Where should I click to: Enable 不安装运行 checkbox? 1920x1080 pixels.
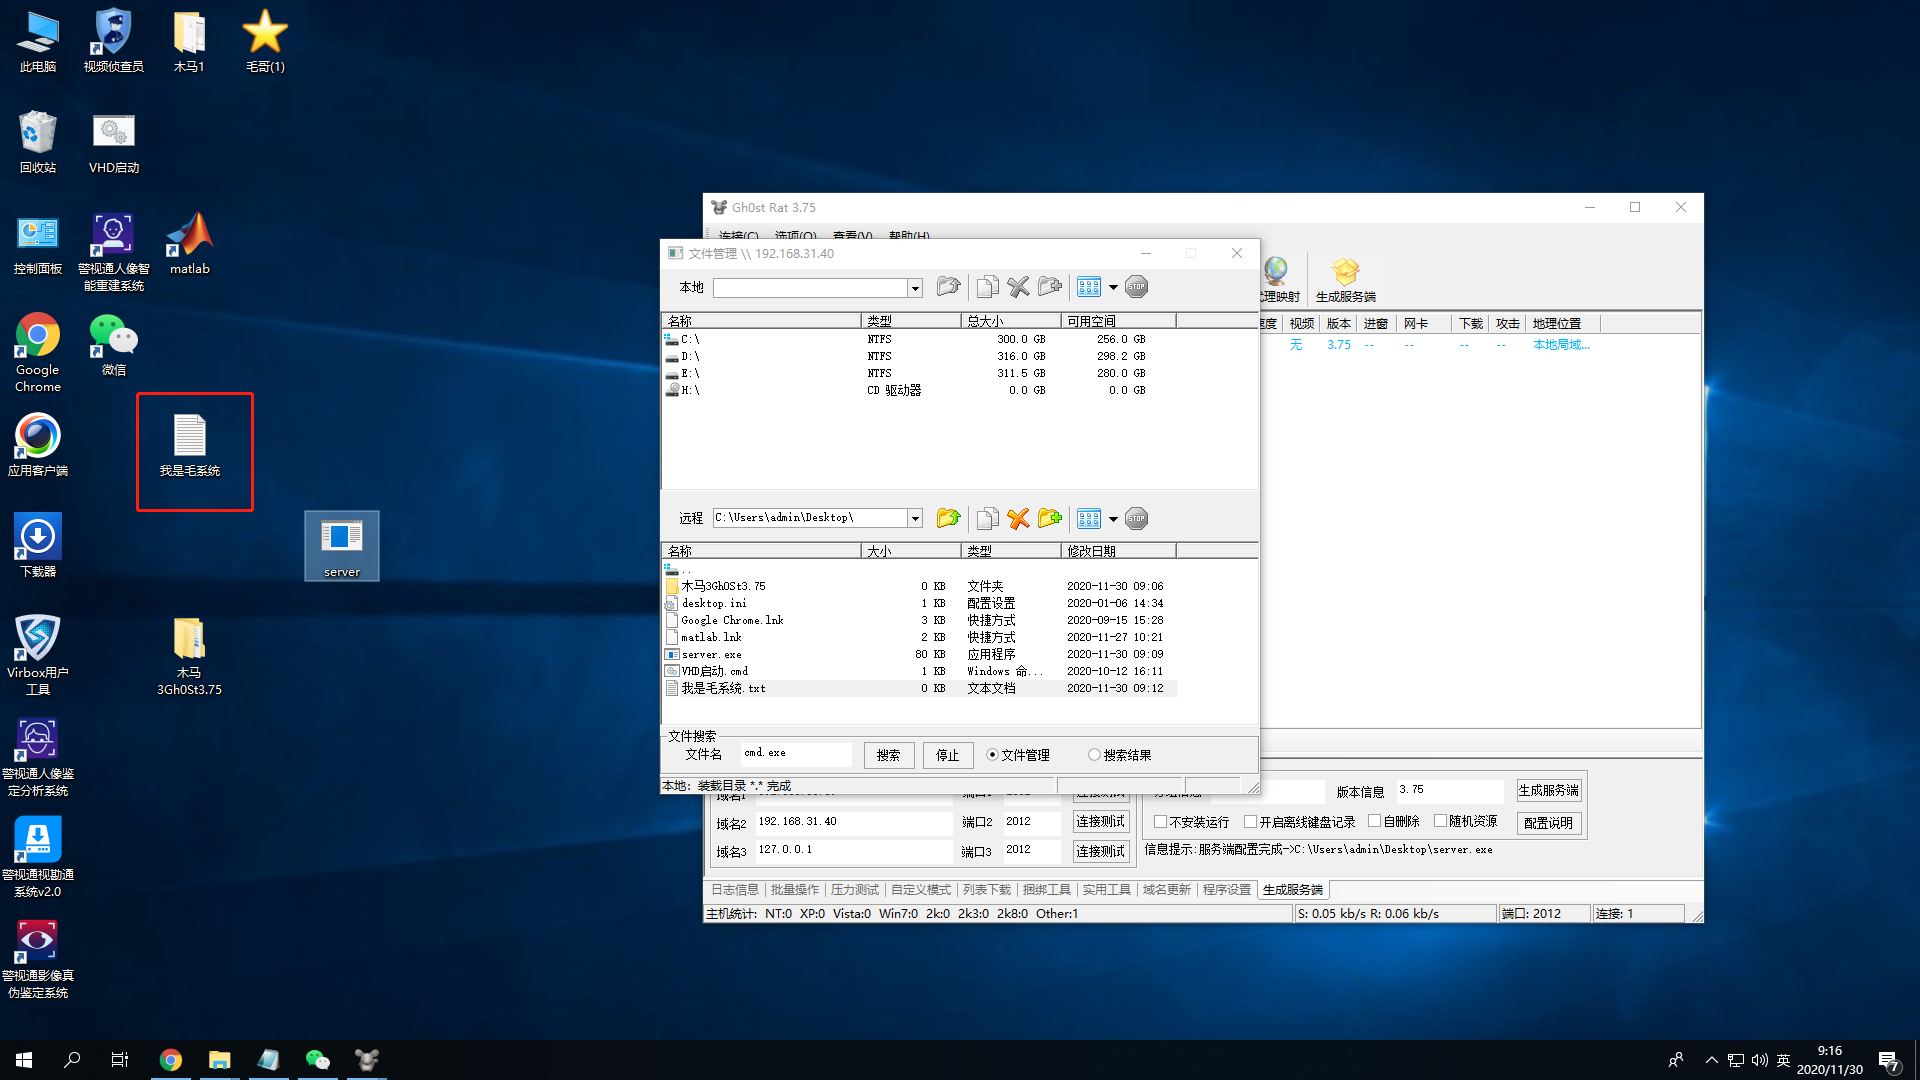point(1160,821)
